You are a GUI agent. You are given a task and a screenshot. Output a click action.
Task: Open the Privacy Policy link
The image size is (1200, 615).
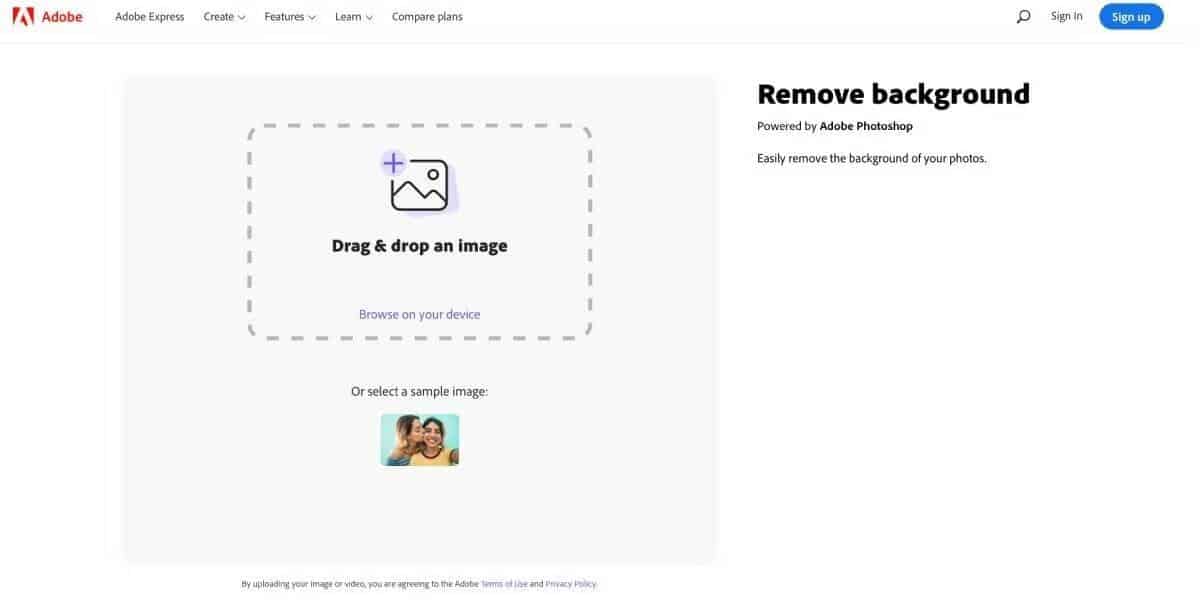coord(571,584)
